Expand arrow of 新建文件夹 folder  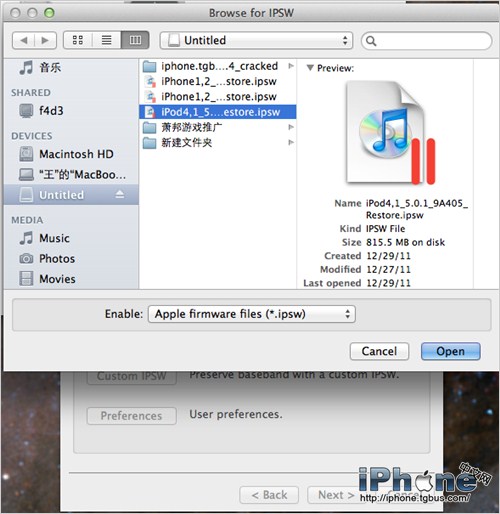coord(291,143)
